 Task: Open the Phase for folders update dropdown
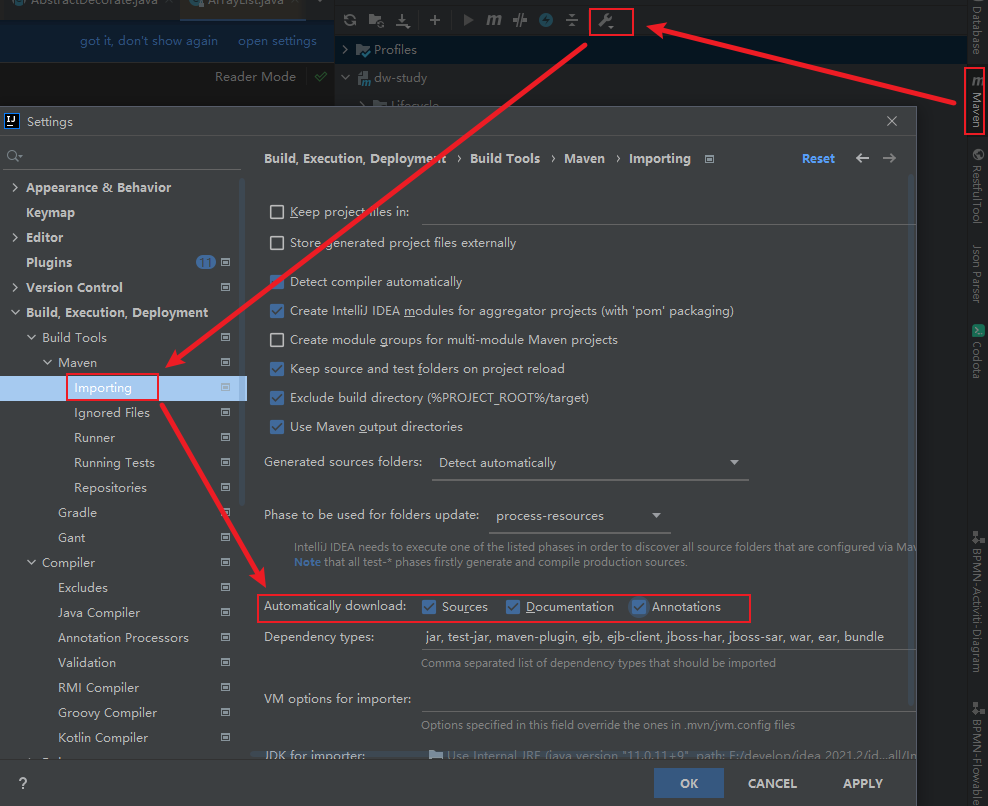[x=579, y=515]
